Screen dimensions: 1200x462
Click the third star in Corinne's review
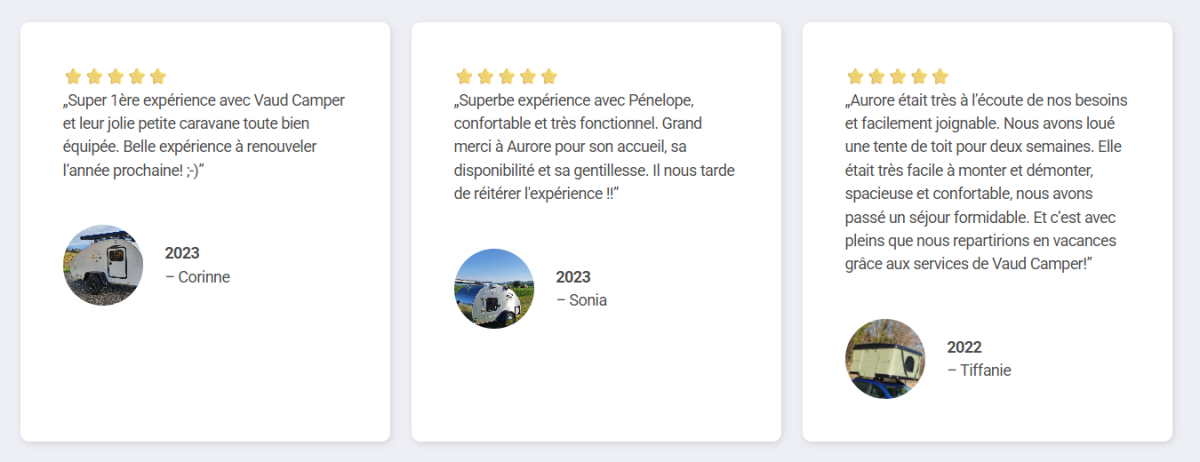(x=115, y=76)
